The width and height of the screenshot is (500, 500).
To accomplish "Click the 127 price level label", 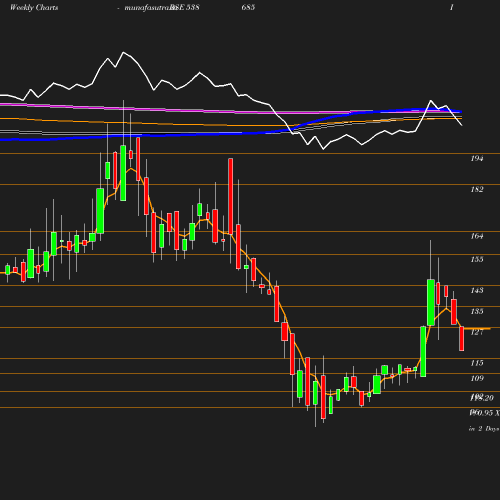I will click(x=477, y=332).
